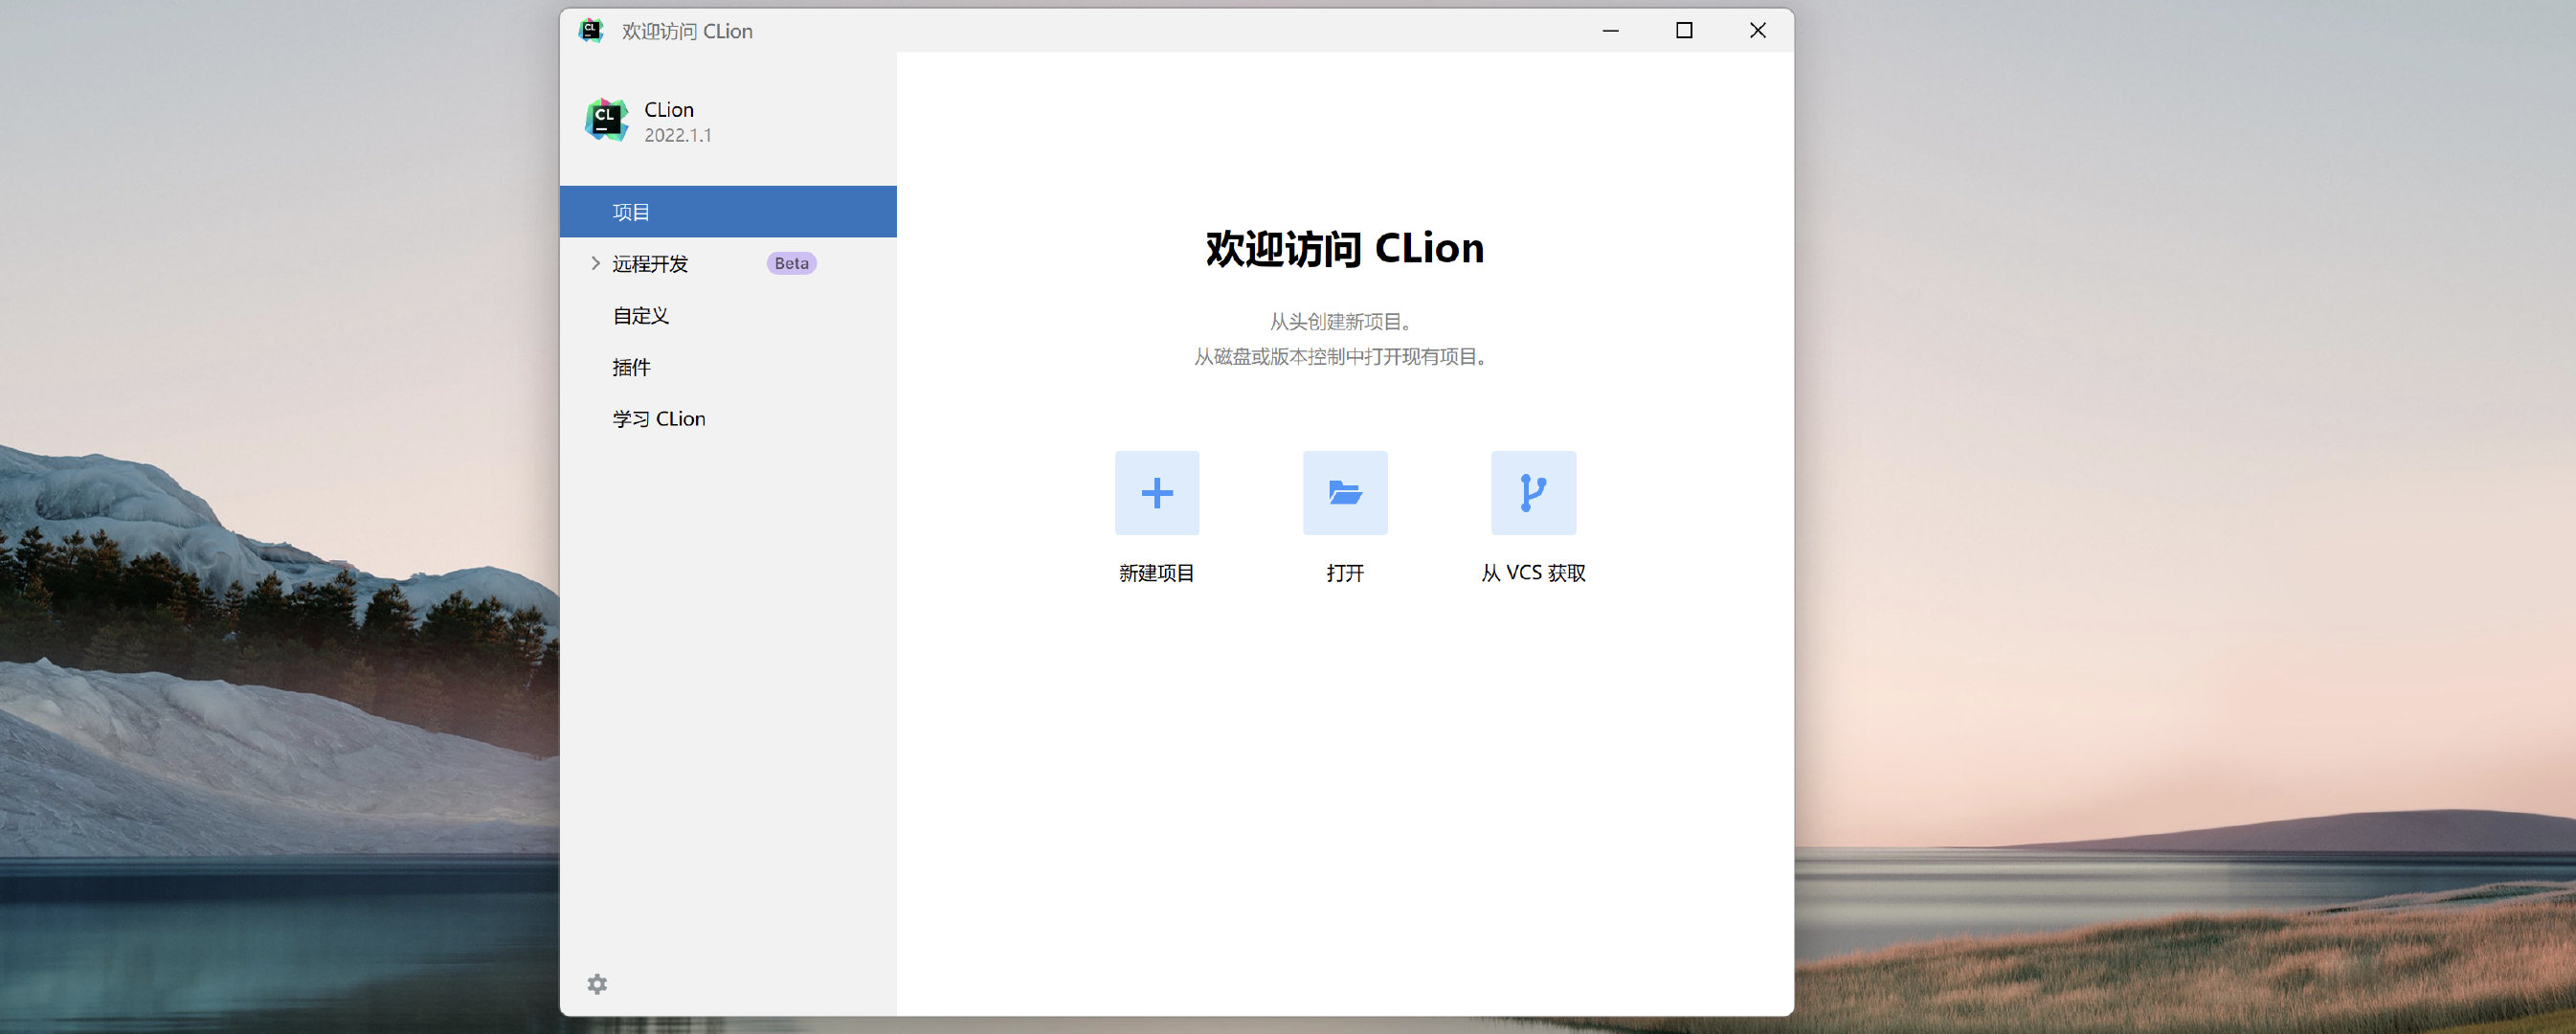Screen dimensions: 2576x1034
Task: Minimize the CLion welcome window
Action: 1610,30
